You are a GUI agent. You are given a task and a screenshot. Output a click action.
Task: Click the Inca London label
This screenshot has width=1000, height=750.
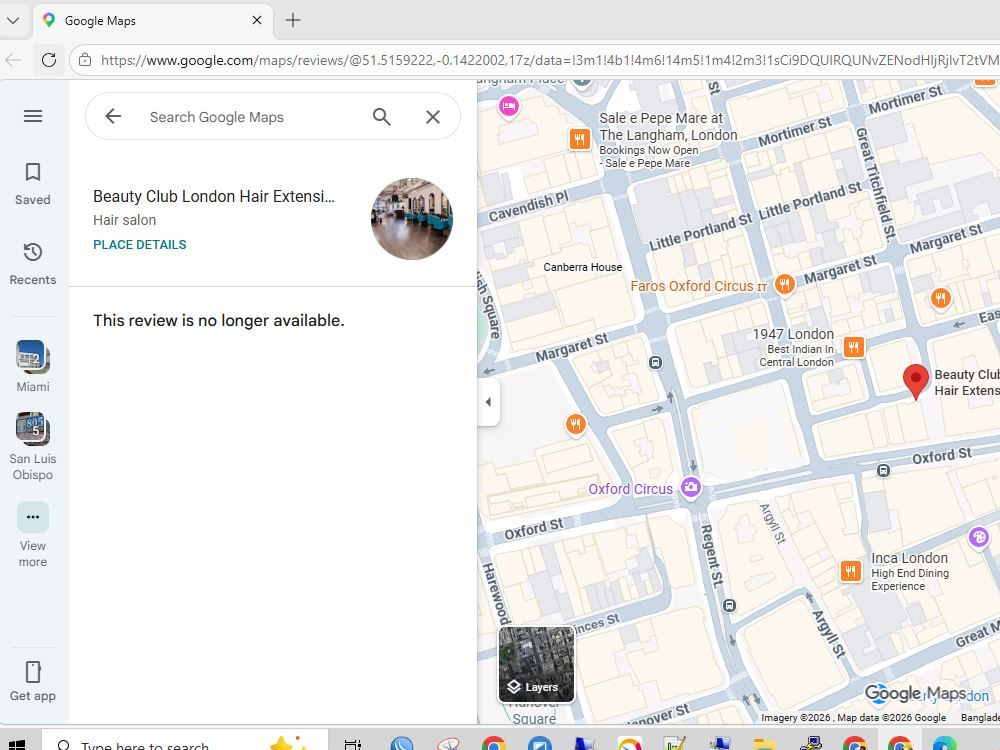(909, 558)
